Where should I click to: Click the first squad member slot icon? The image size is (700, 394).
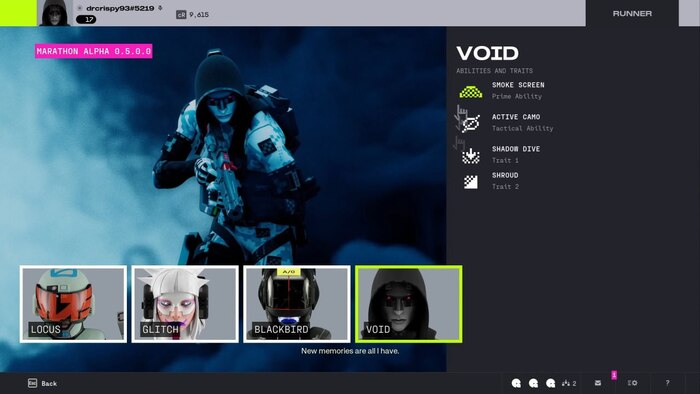point(517,383)
